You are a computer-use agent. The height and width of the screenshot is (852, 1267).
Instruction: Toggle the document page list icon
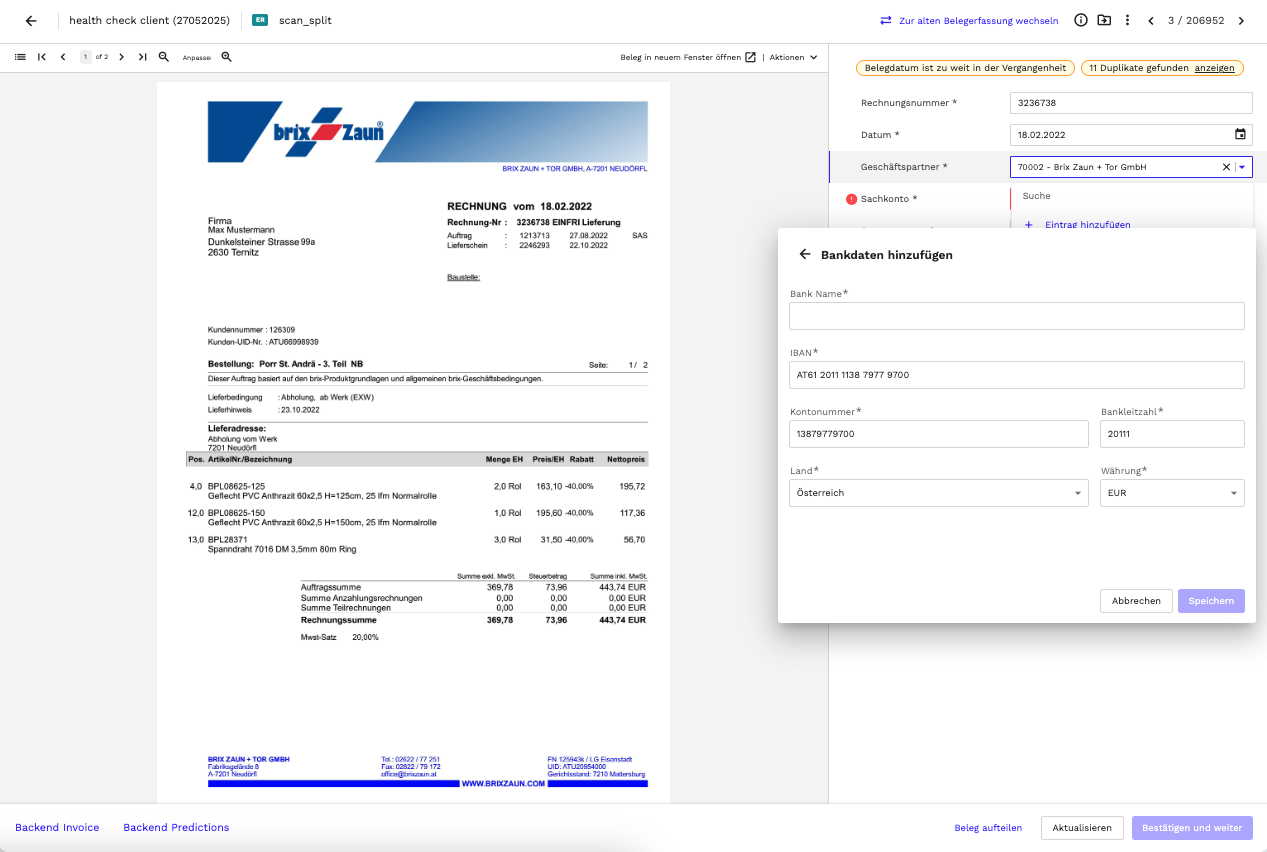point(20,57)
